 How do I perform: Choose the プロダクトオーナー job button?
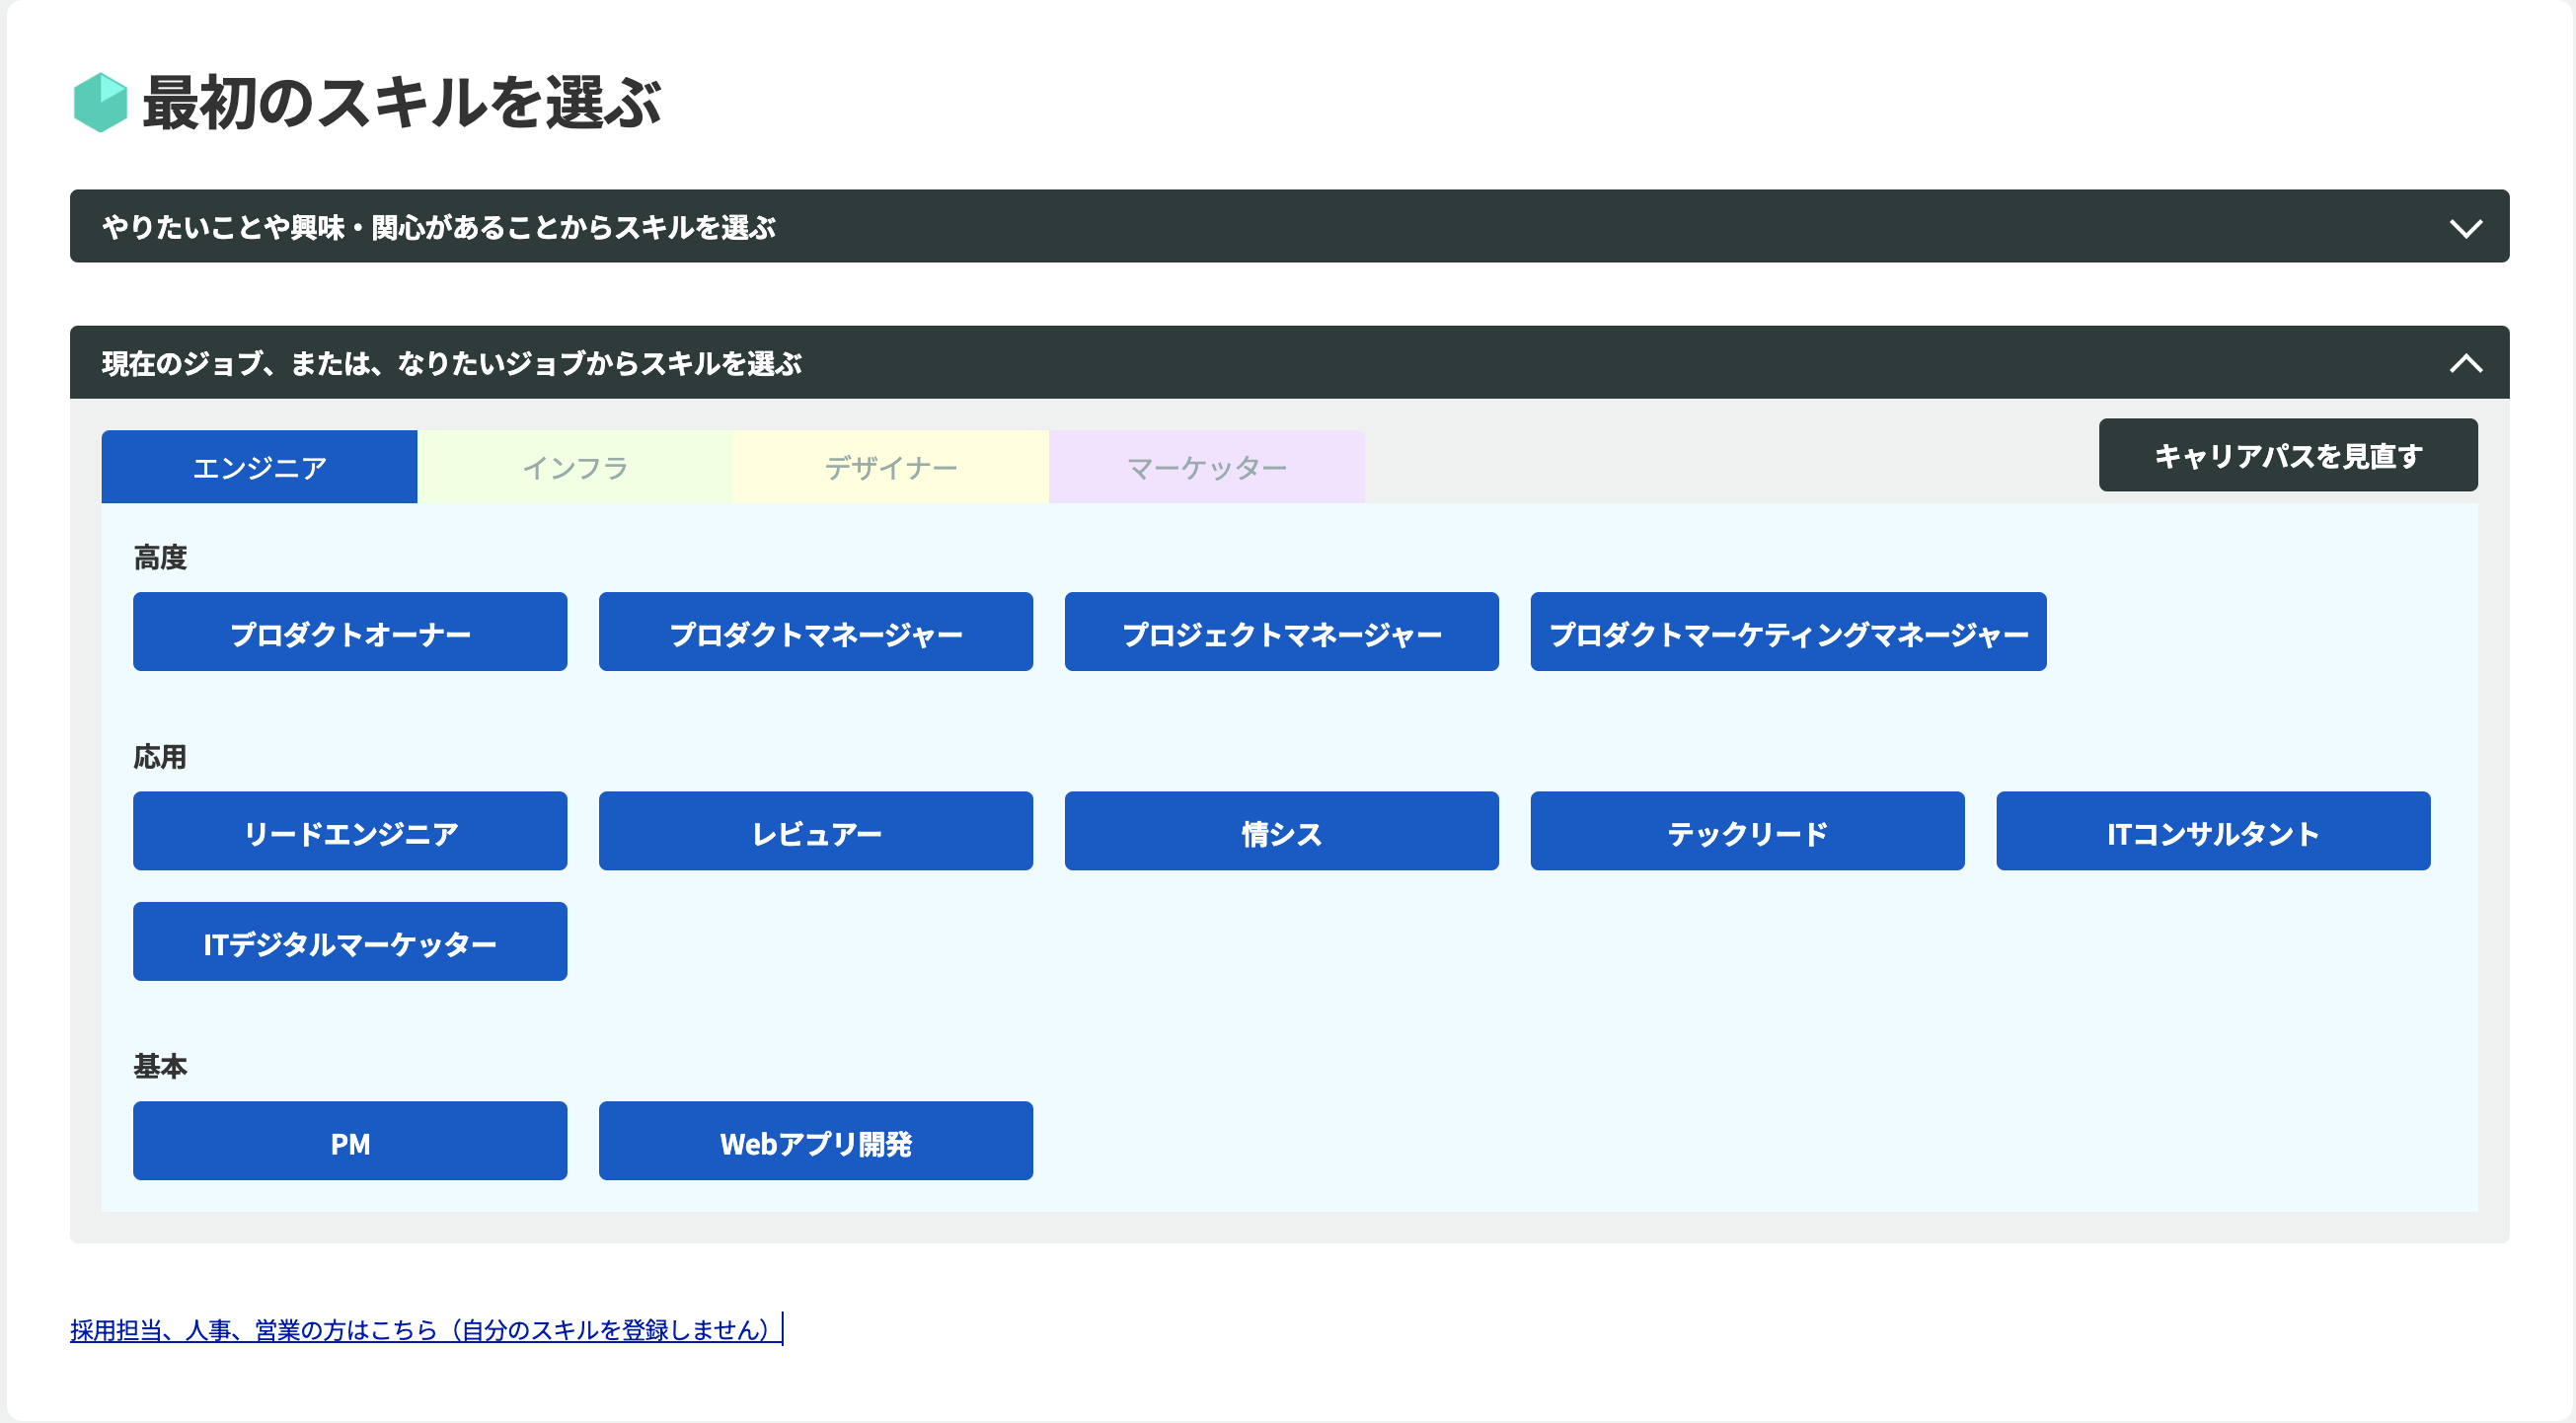click(350, 632)
